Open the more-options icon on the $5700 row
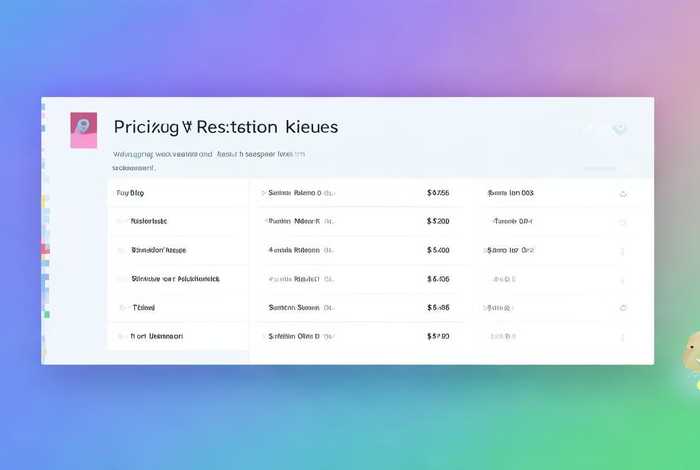700x470 pixels. click(x=623, y=337)
